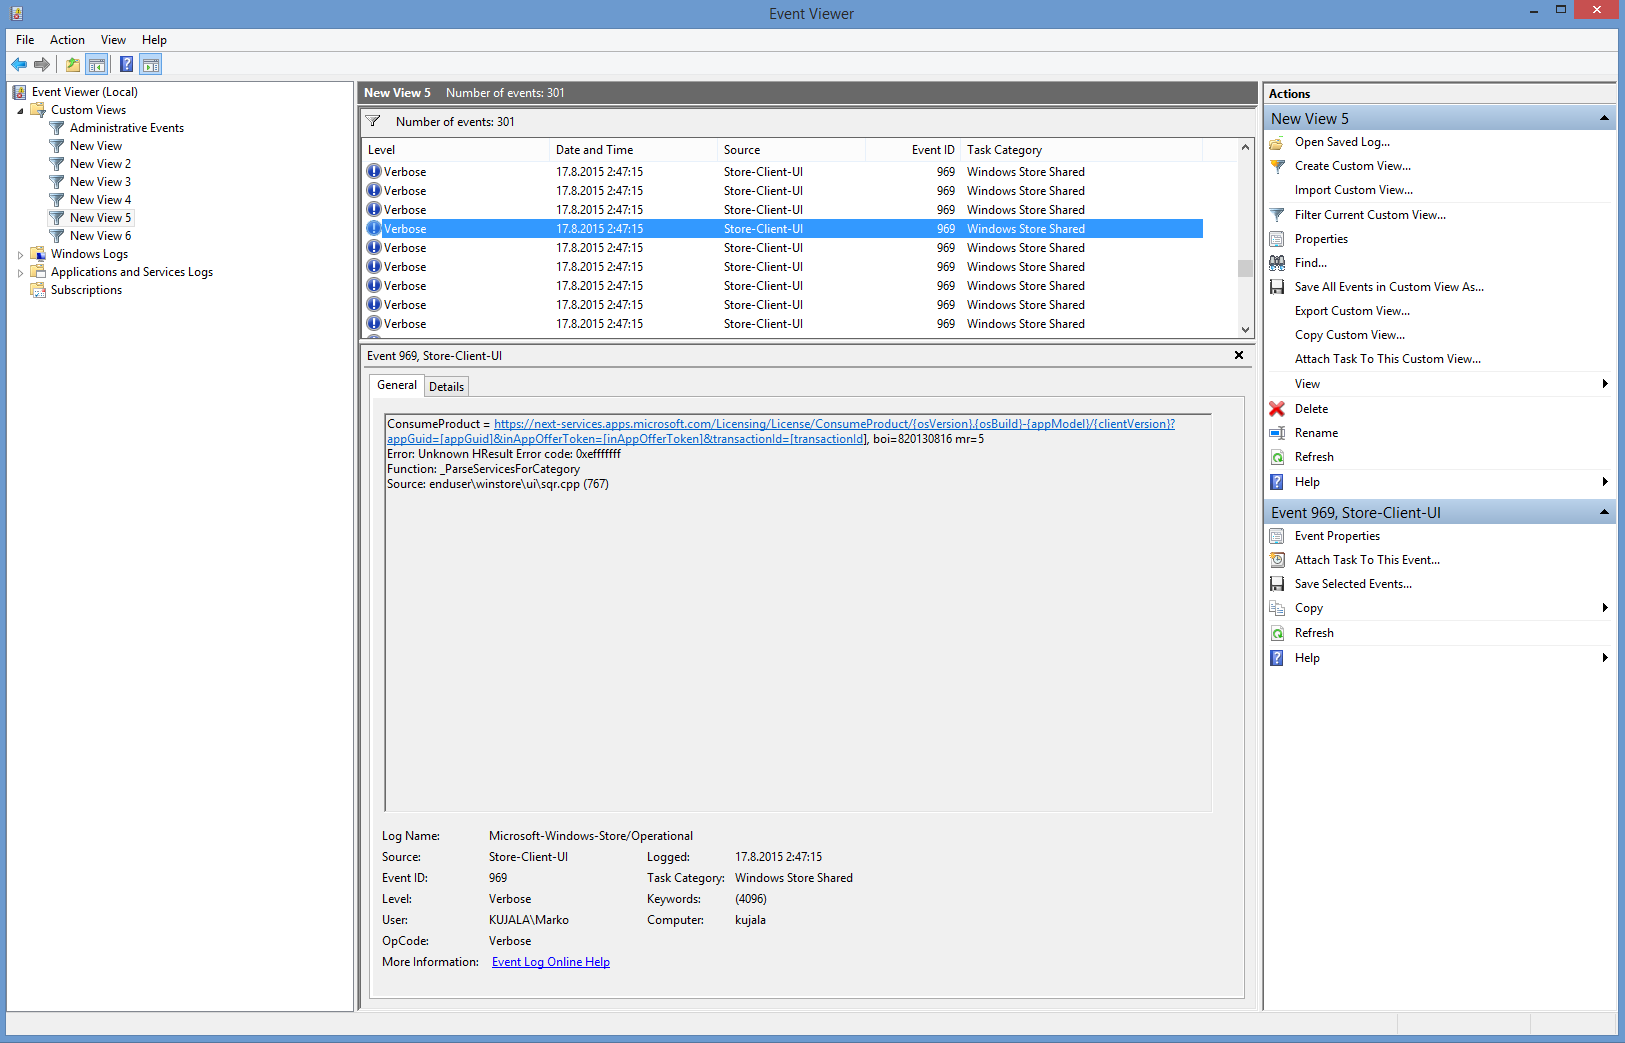Close the event preview pane
The image size is (1625, 1043).
[x=1239, y=355]
